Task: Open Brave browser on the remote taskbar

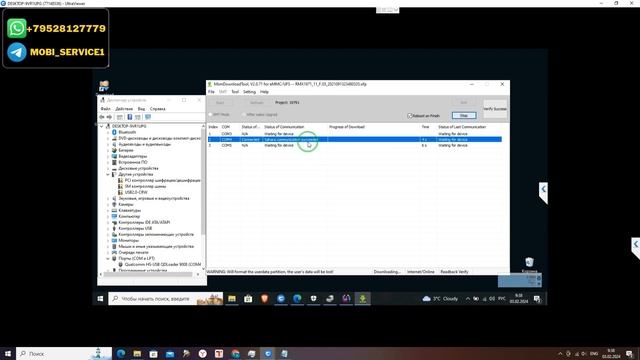Action: pos(264,299)
